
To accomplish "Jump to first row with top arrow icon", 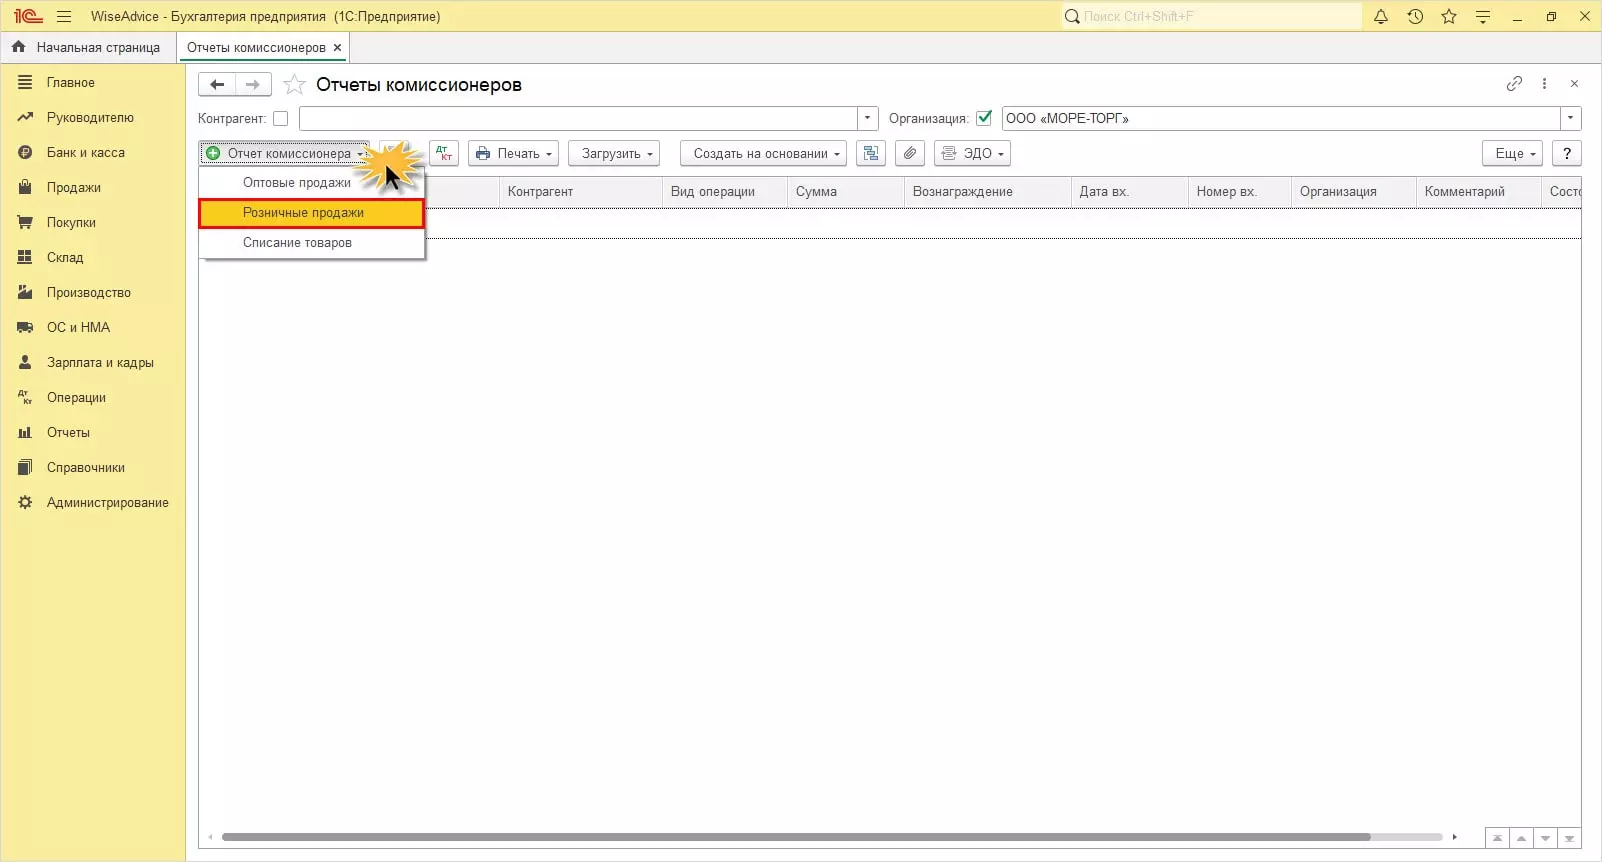I will pyautogui.click(x=1497, y=838).
